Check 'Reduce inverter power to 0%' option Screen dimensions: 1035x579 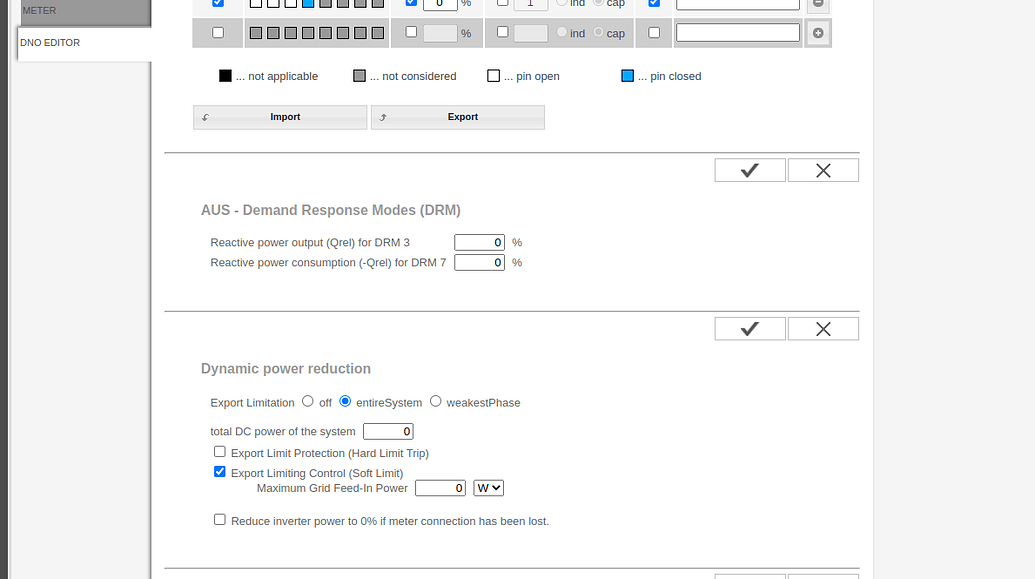click(x=219, y=519)
